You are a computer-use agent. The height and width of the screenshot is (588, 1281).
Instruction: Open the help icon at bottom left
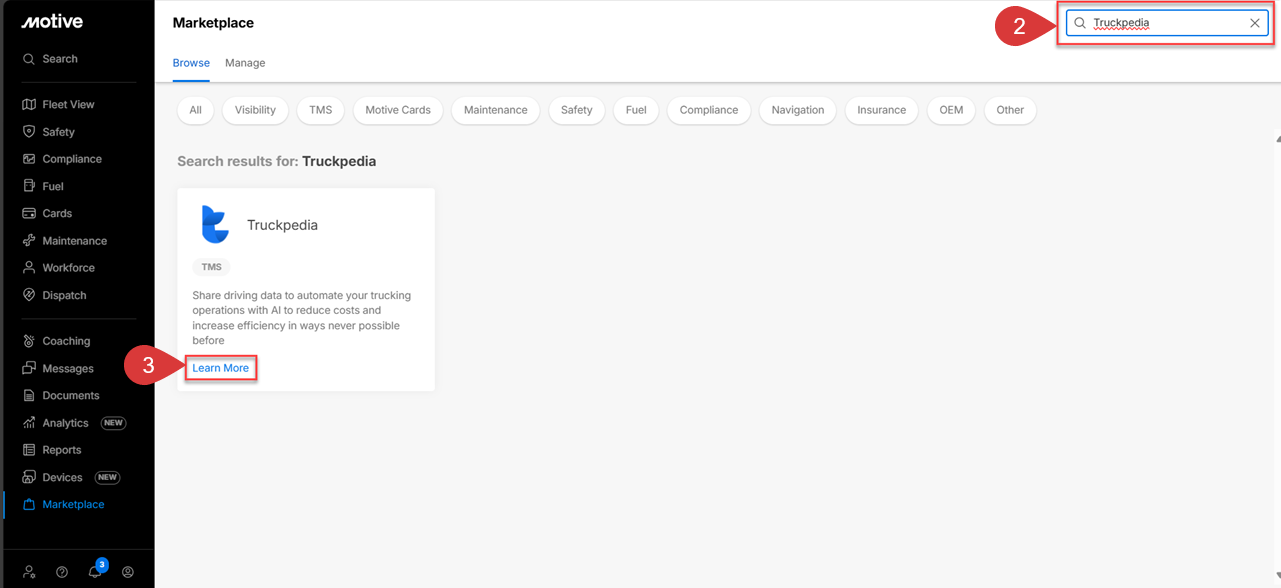coord(61,571)
